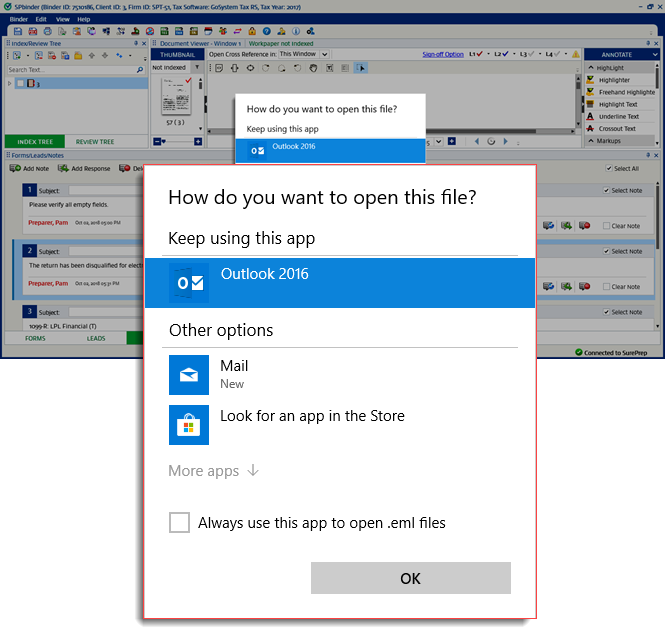Click the thumbnail zoom-in plus button

198,141
